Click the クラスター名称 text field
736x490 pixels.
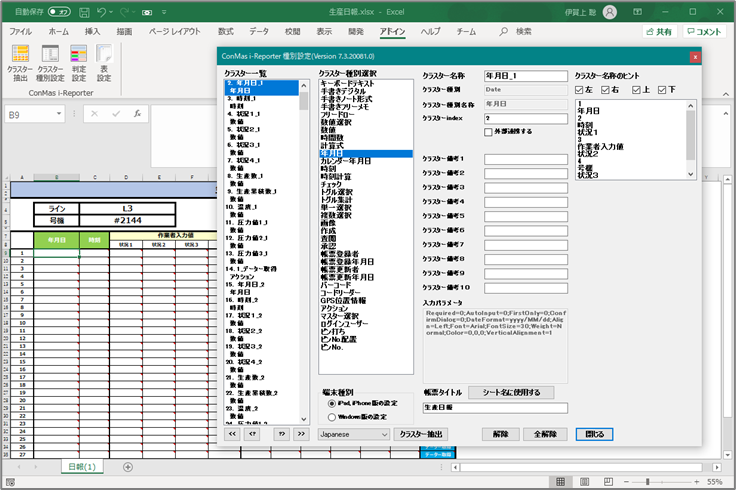coord(526,75)
